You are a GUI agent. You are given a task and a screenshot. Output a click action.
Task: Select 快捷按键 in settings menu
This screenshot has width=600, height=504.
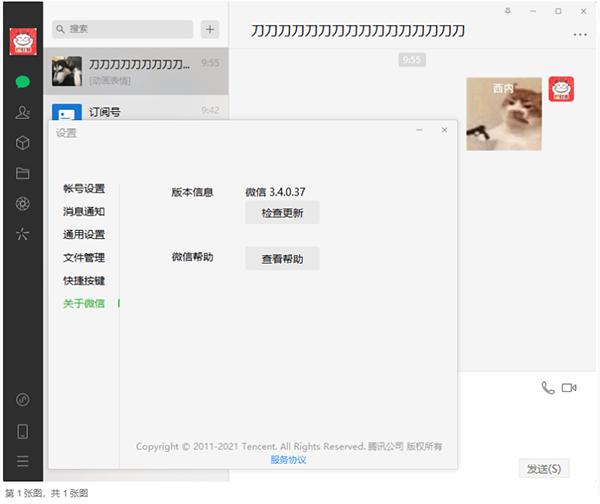pos(84,281)
